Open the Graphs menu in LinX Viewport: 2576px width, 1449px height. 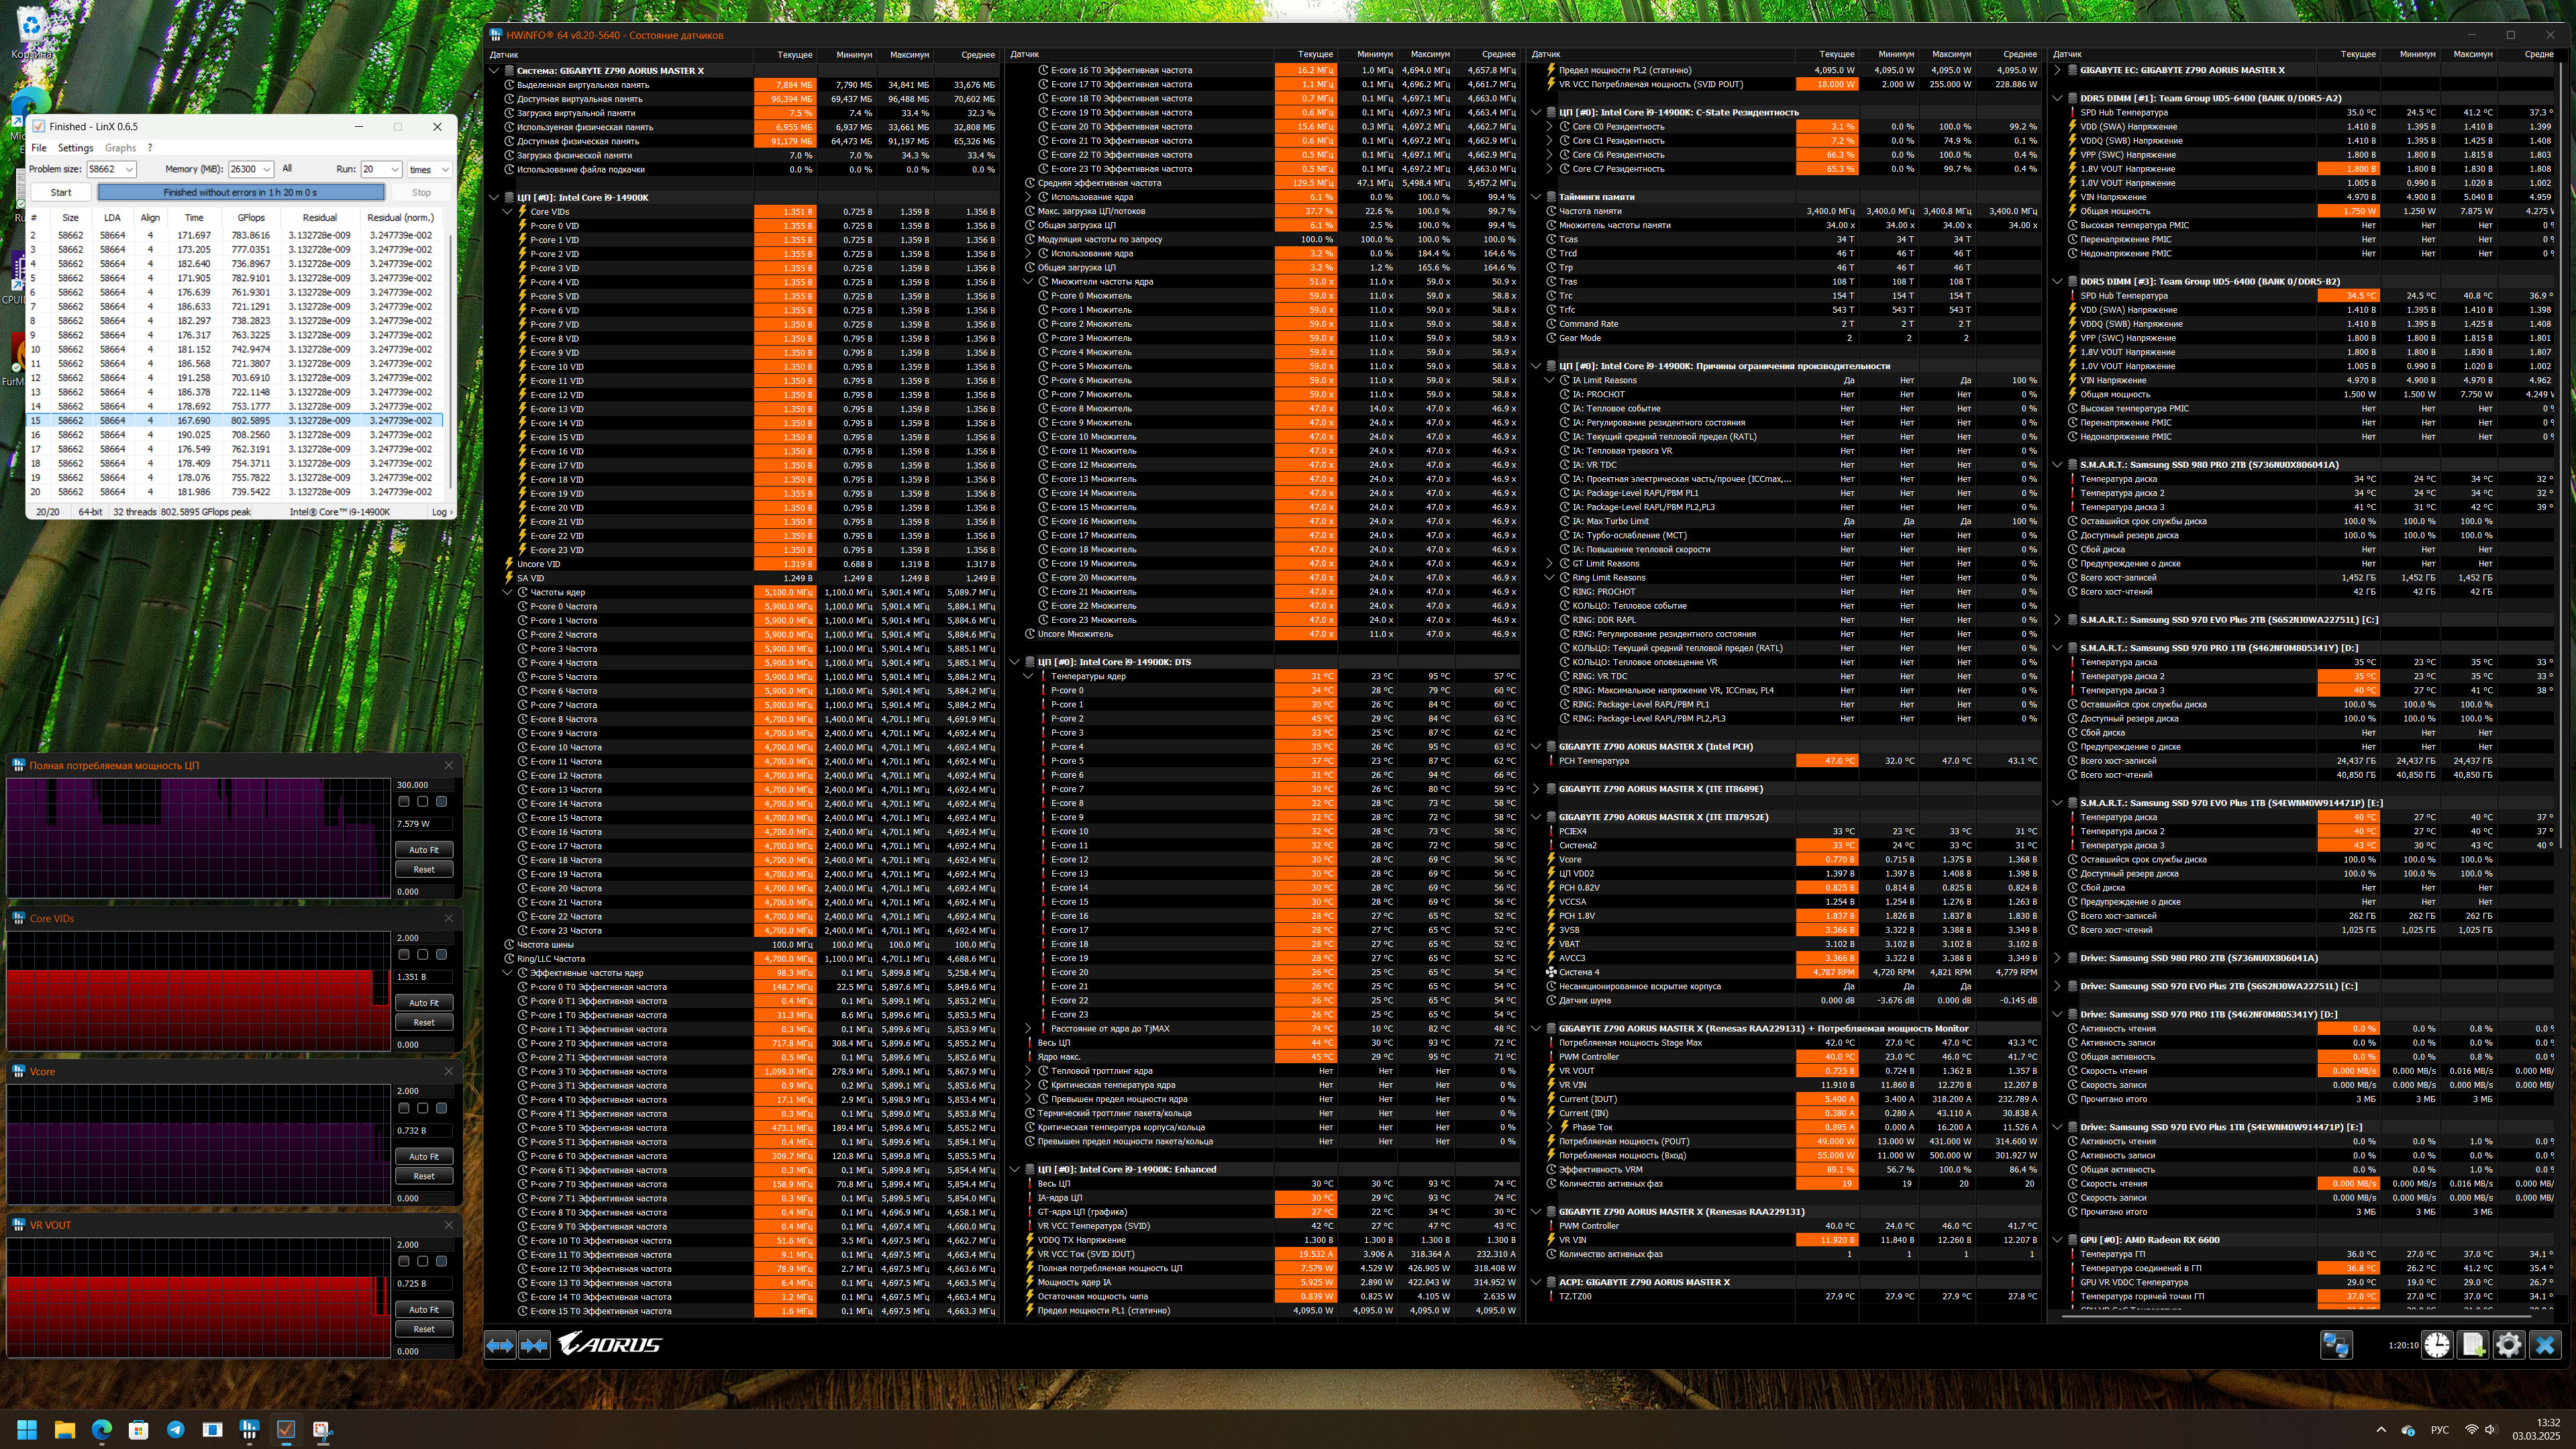[x=120, y=148]
